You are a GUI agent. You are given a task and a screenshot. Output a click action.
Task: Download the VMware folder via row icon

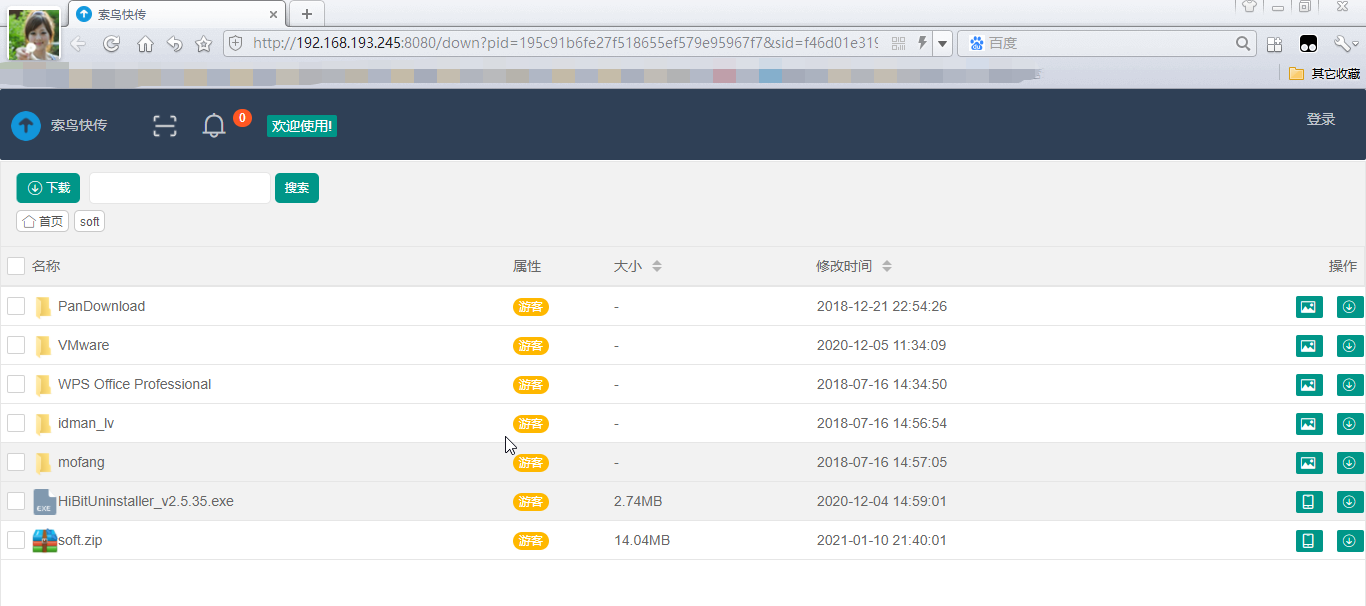pyautogui.click(x=1350, y=346)
